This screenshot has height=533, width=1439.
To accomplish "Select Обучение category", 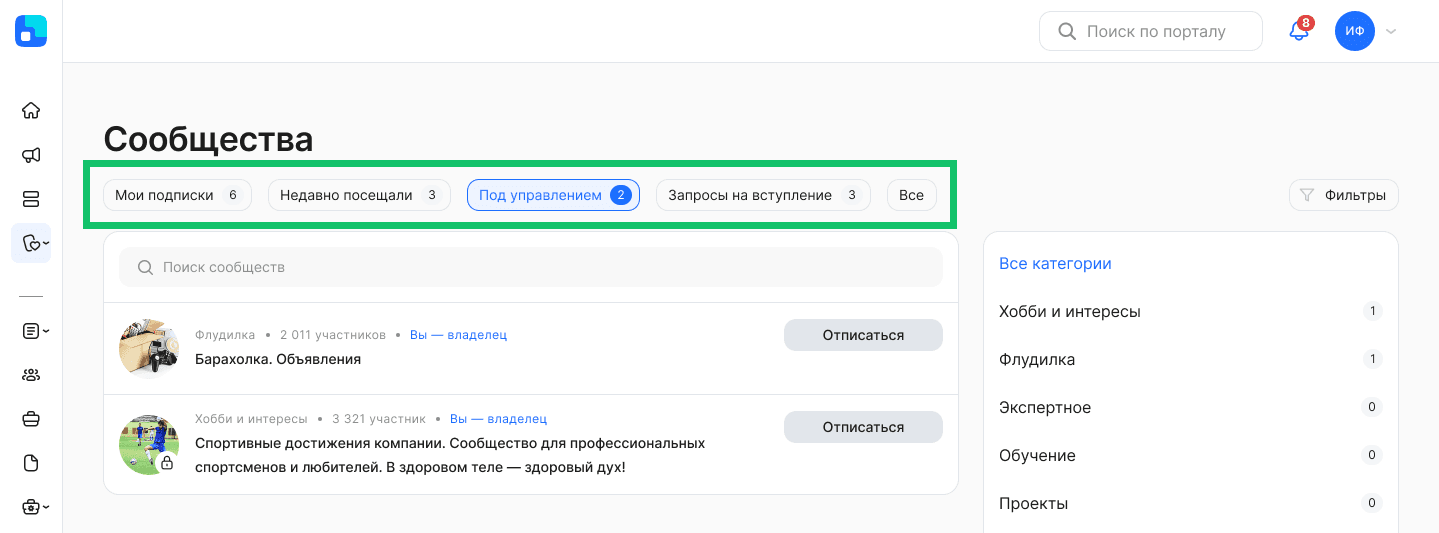I will (1190, 455).
